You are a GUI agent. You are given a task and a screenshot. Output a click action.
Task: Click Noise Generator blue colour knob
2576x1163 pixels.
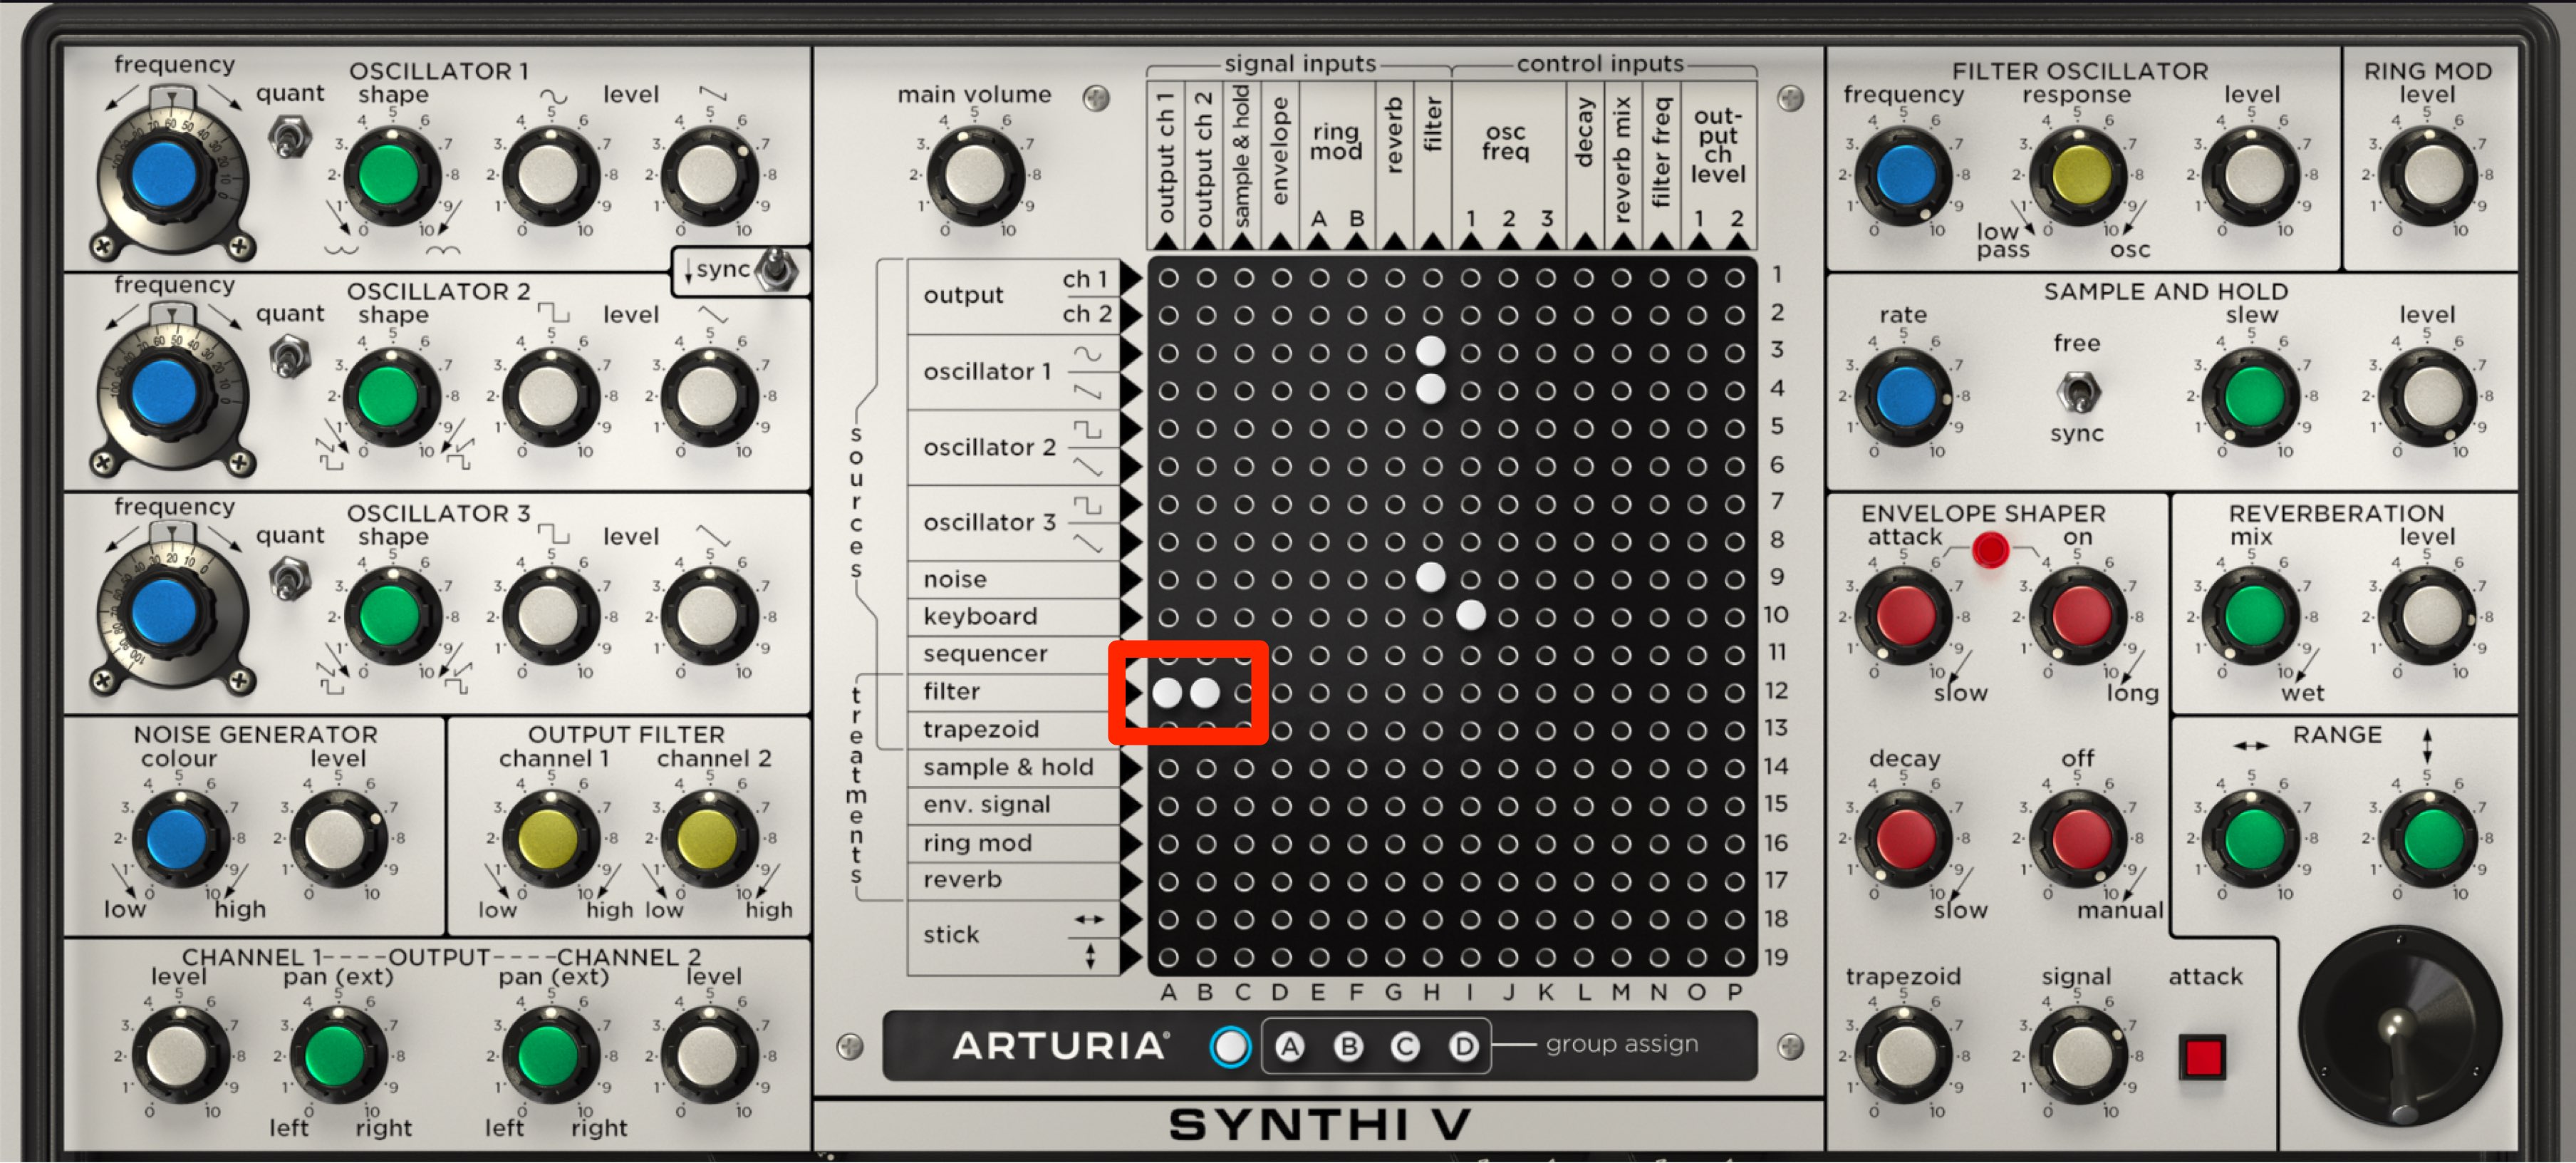click(x=179, y=838)
